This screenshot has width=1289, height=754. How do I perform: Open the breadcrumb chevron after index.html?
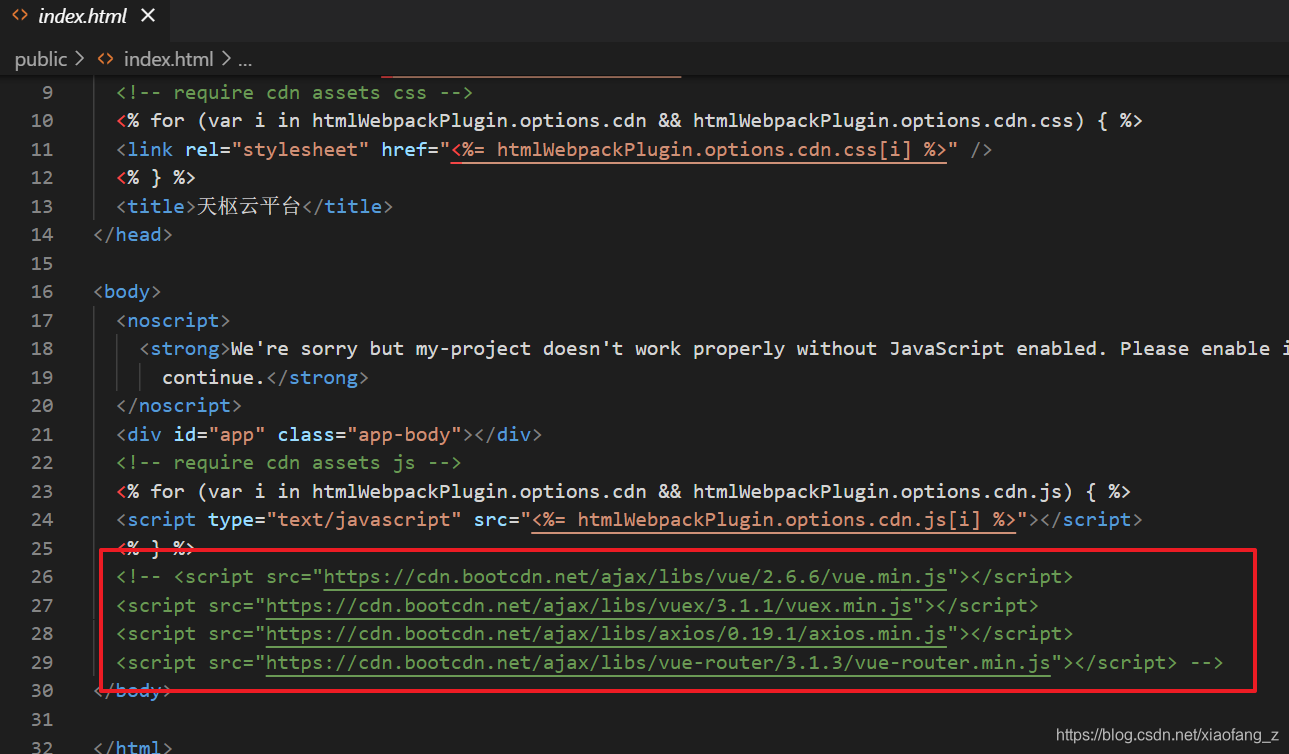tap(225, 59)
